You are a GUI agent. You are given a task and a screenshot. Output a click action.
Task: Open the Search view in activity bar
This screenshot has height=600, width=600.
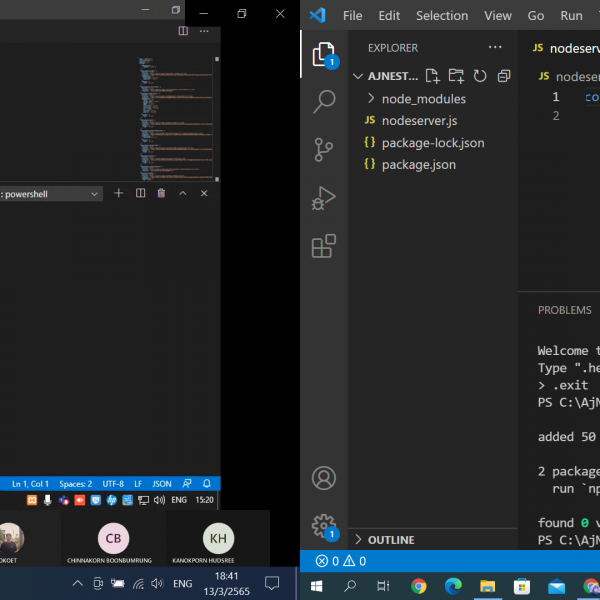coord(324,101)
